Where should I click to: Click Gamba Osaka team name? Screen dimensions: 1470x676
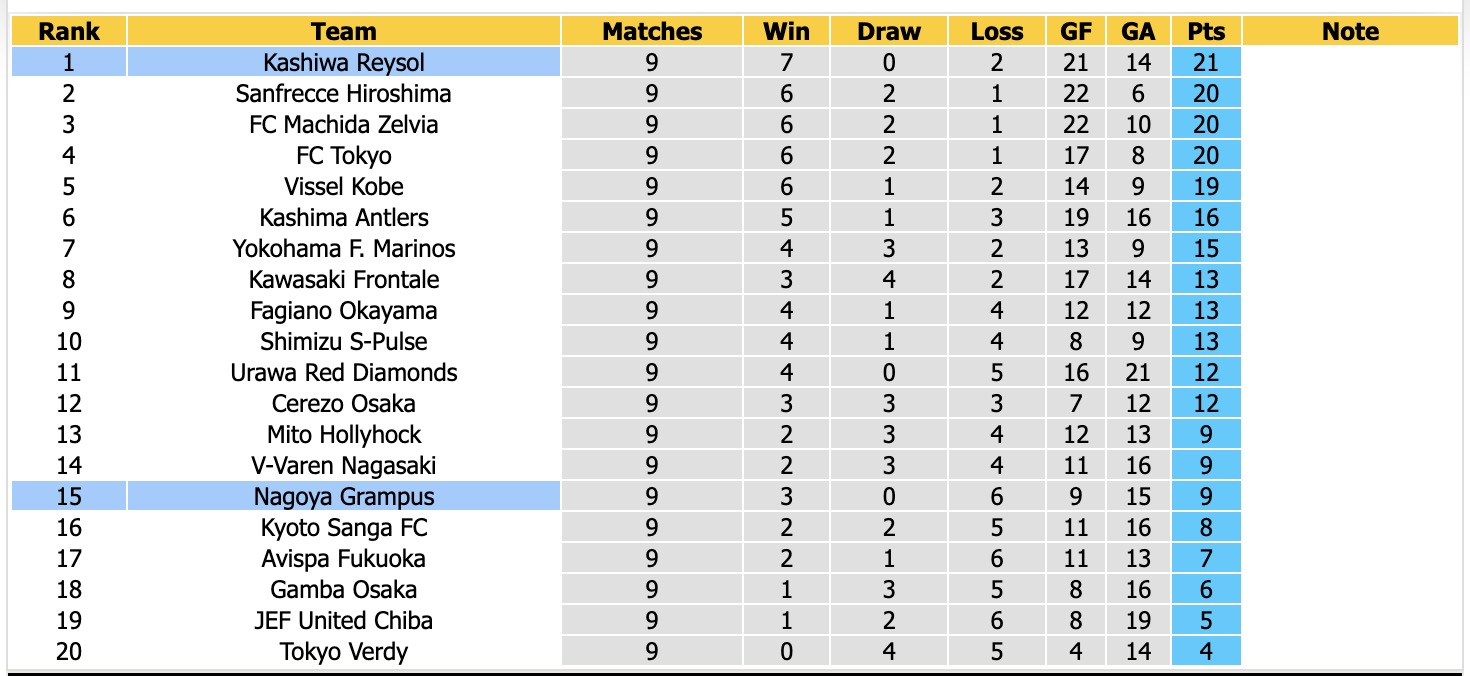click(344, 589)
